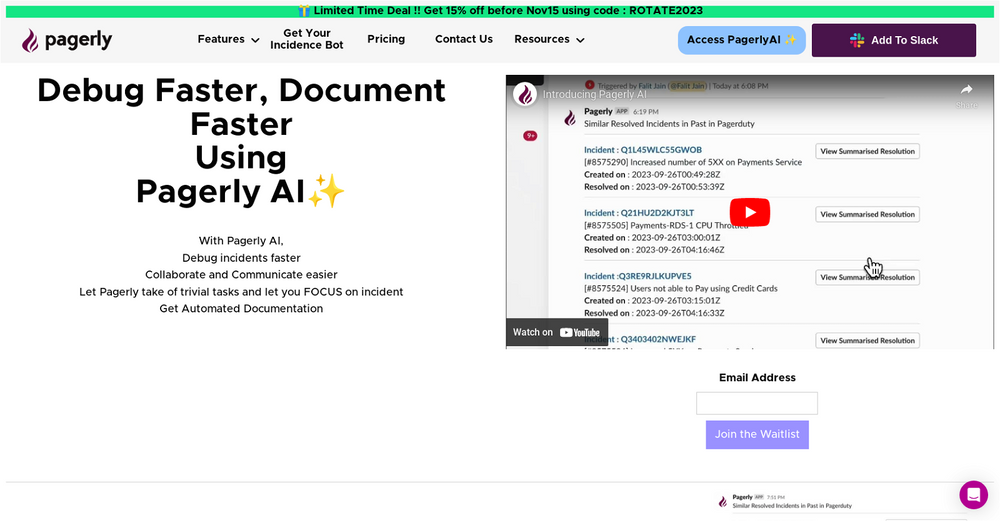Click the gift icon in the promo banner
Screen dimensions: 1000x521
[x=304, y=11]
